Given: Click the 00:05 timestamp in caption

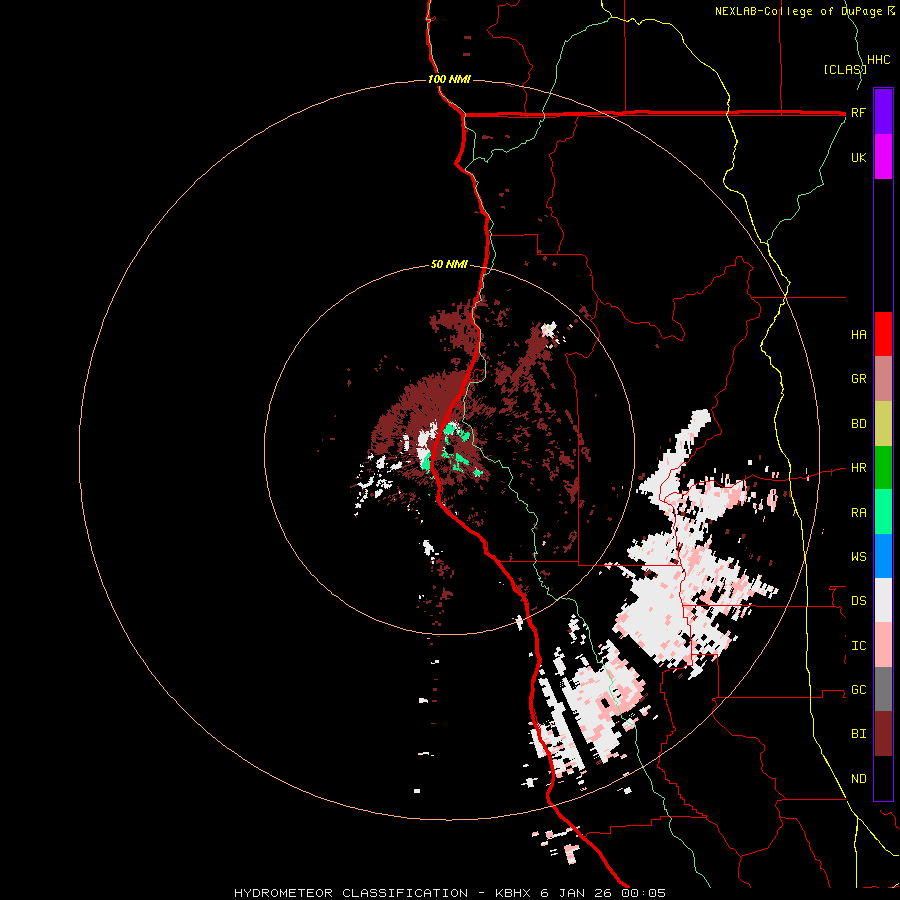Looking at the screenshot, I should click(643, 893).
